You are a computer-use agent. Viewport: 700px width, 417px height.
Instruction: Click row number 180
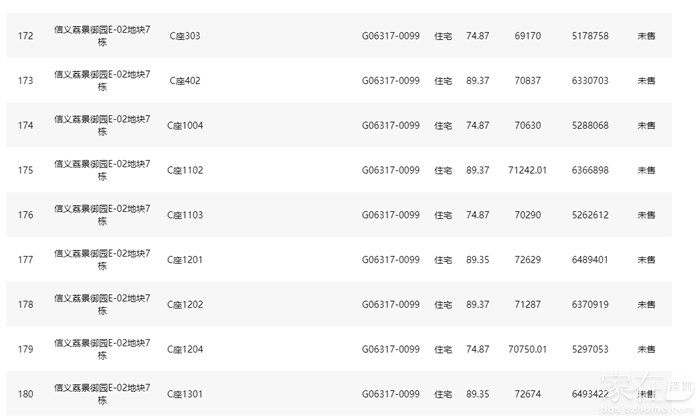coord(26,394)
